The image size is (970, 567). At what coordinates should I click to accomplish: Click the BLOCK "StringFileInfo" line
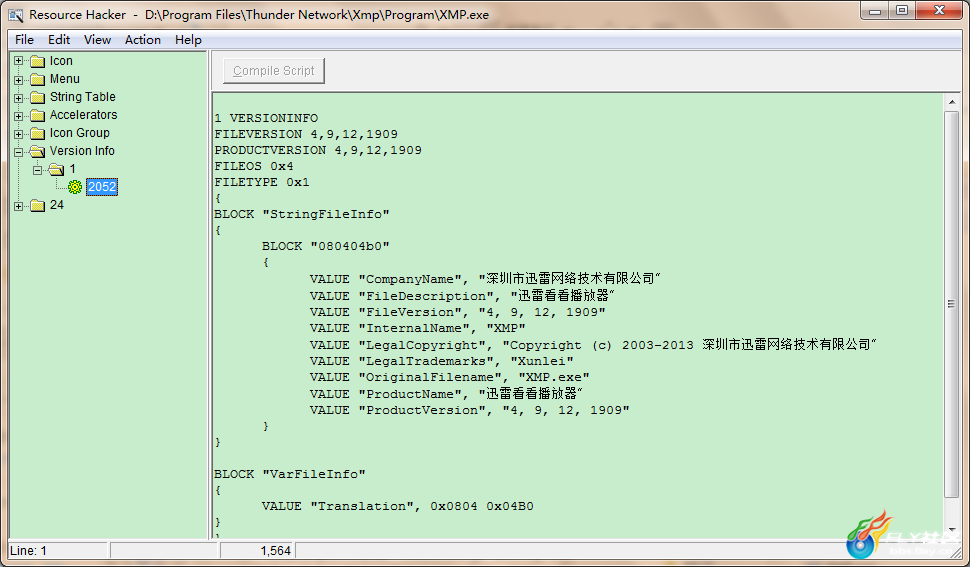tap(302, 215)
